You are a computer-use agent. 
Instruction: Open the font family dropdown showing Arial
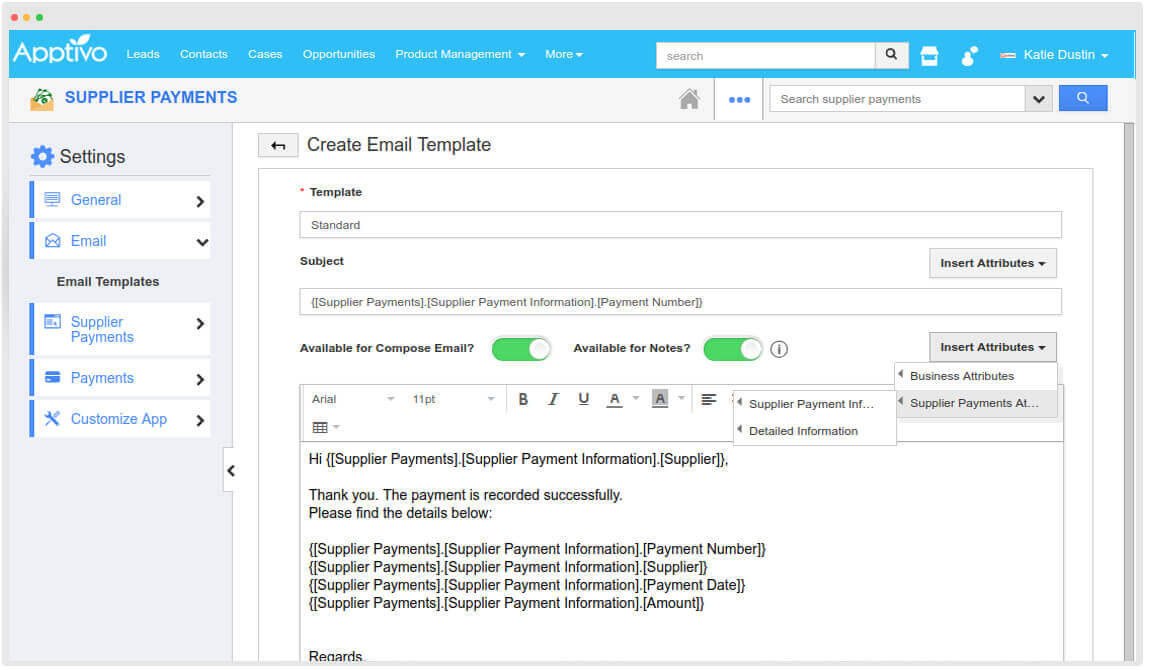coord(350,398)
